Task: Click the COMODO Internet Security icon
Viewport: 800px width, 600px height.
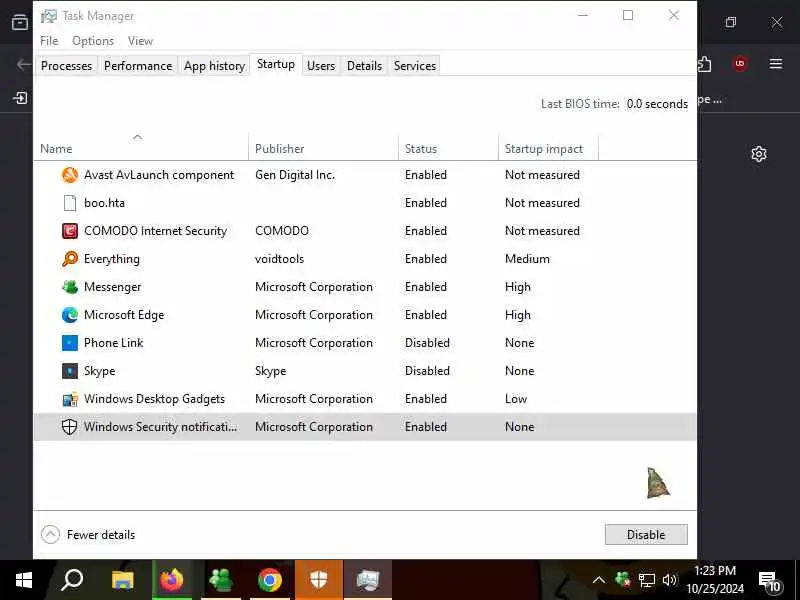Action: tap(70, 231)
